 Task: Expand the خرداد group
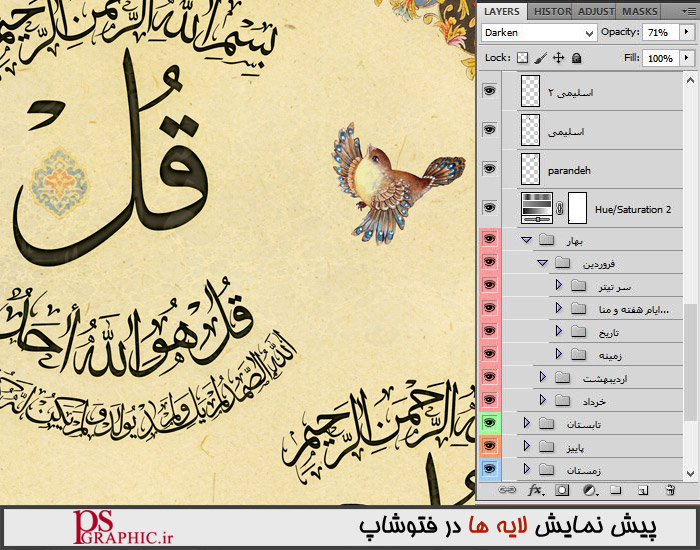coord(542,400)
